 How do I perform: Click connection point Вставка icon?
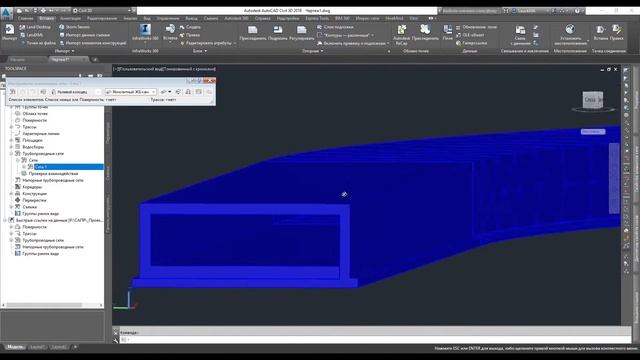[600, 33]
